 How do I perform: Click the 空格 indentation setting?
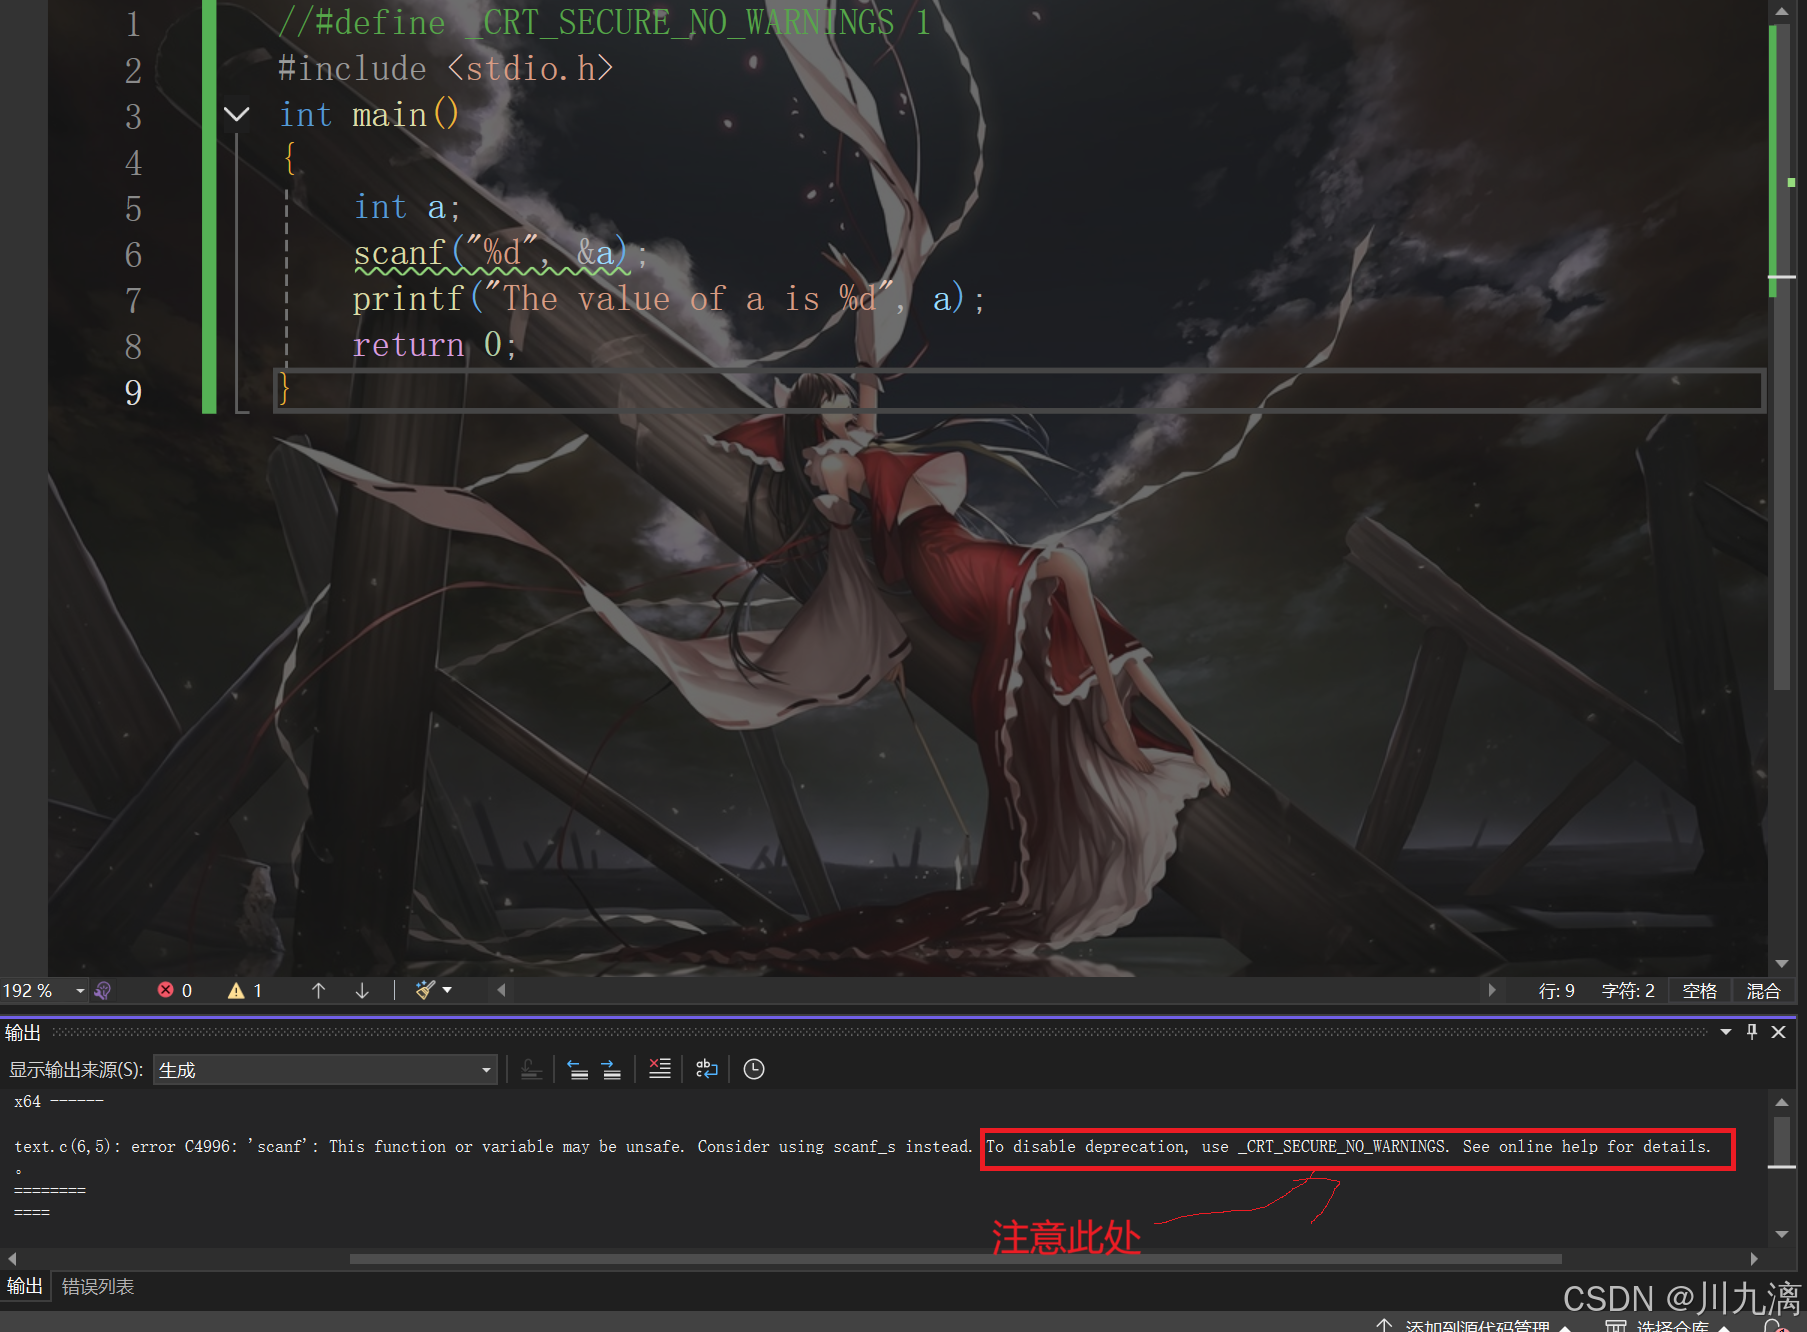1699,990
